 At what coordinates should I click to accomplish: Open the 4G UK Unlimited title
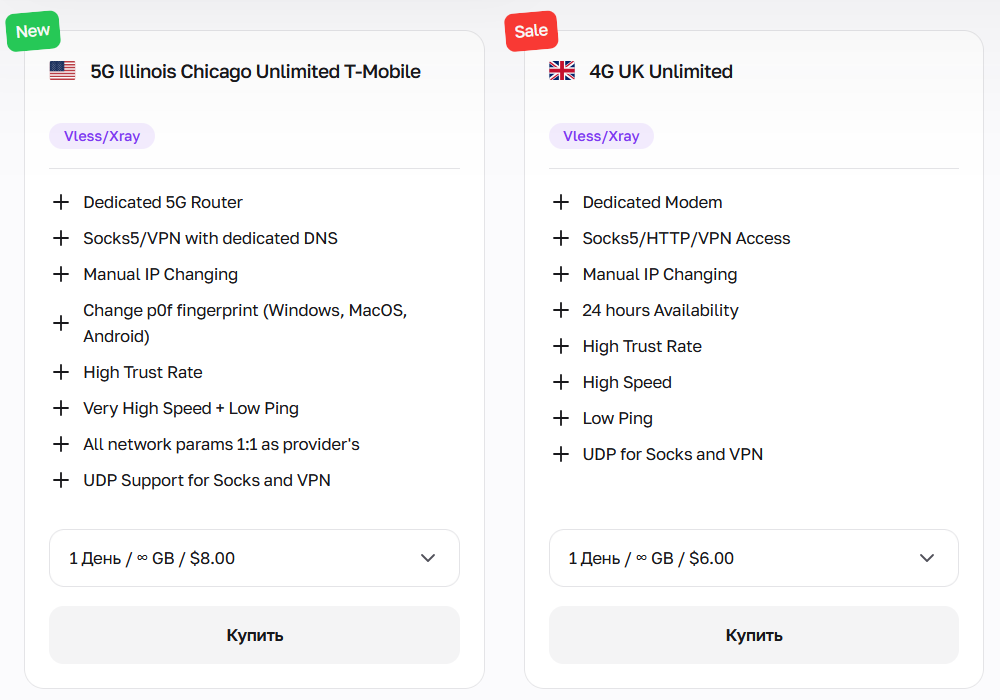coord(661,71)
